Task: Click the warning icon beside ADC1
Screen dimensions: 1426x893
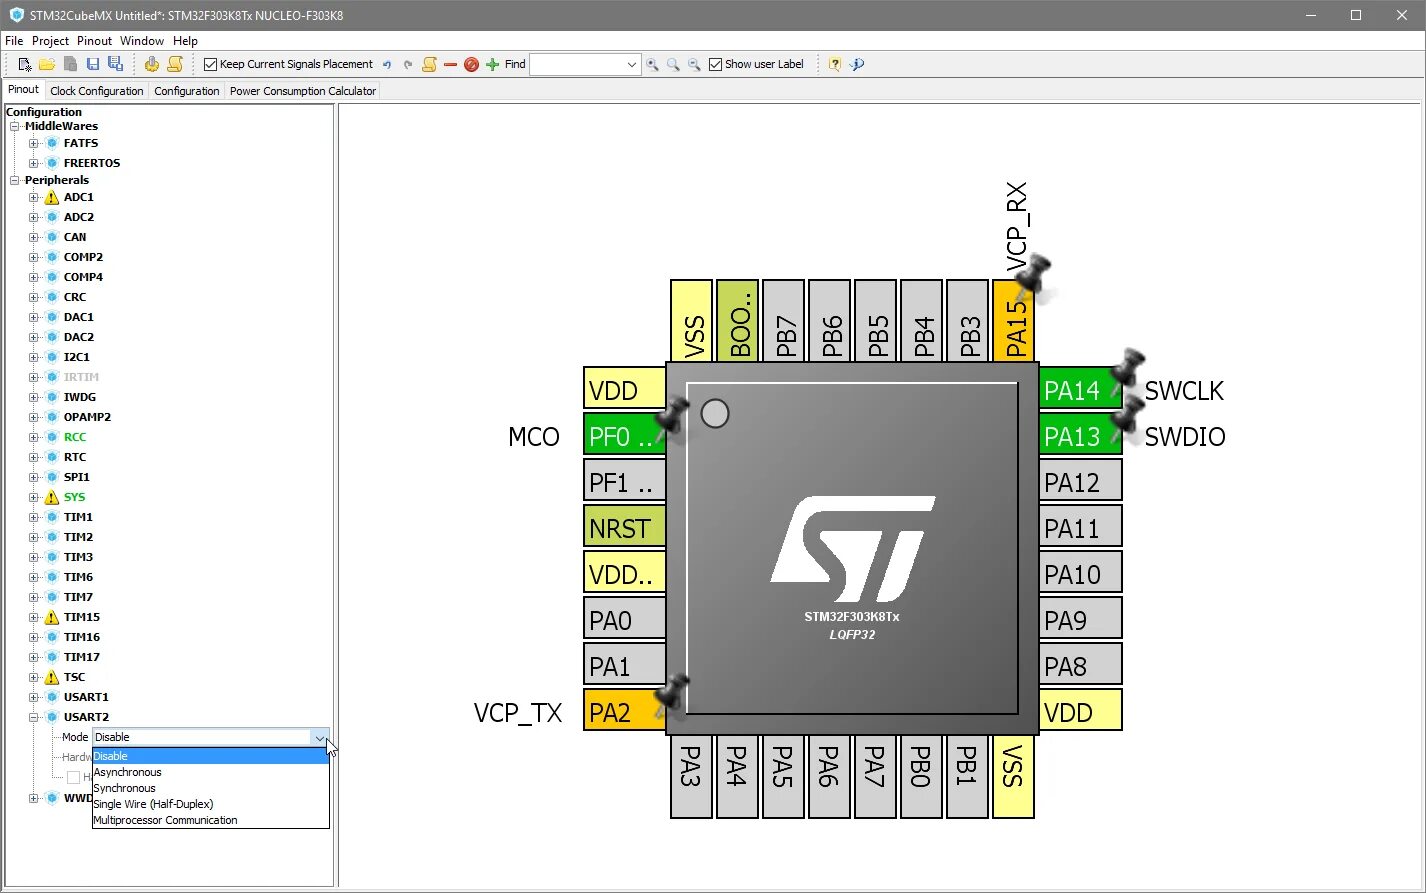Action: click(52, 198)
